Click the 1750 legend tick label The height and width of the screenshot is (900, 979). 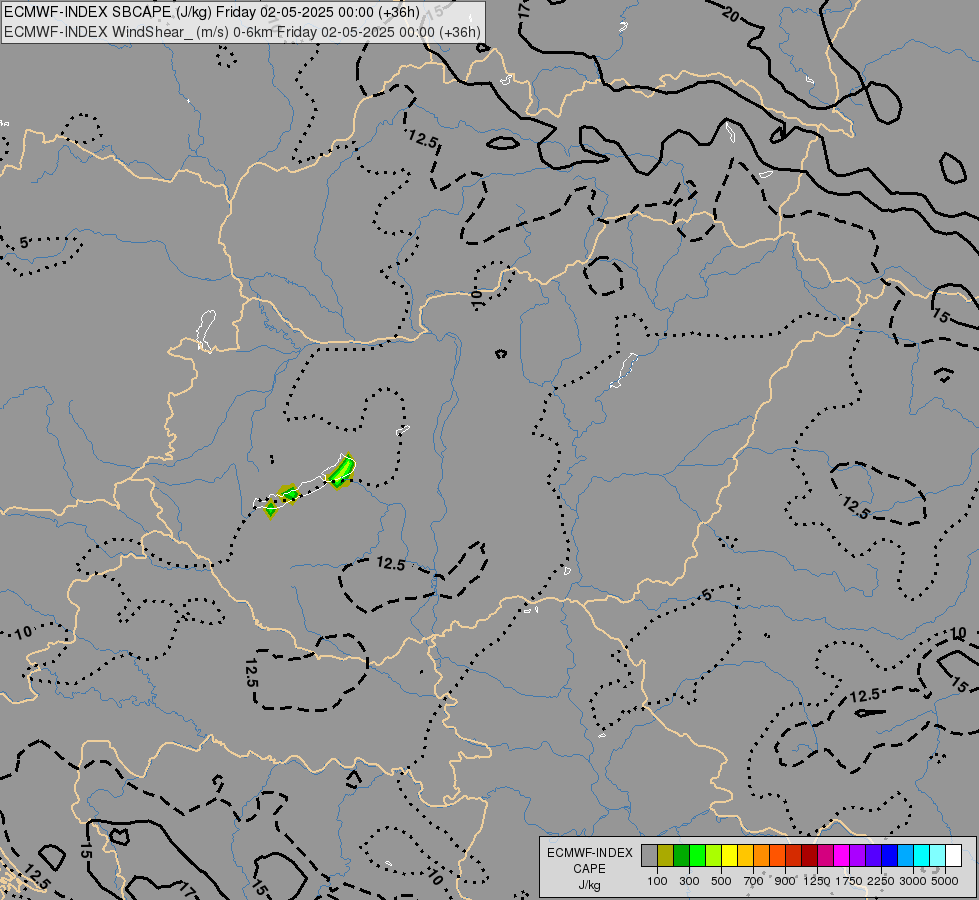pyautogui.click(x=850, y=881)
